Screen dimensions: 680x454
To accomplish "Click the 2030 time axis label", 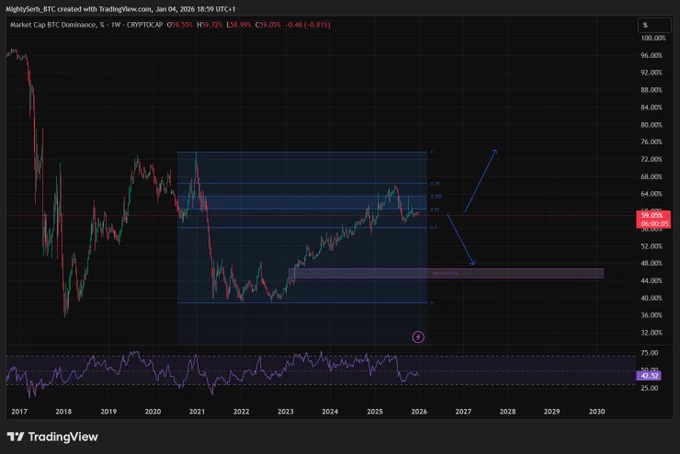I will pyautogui.click(x=597, y=412).
